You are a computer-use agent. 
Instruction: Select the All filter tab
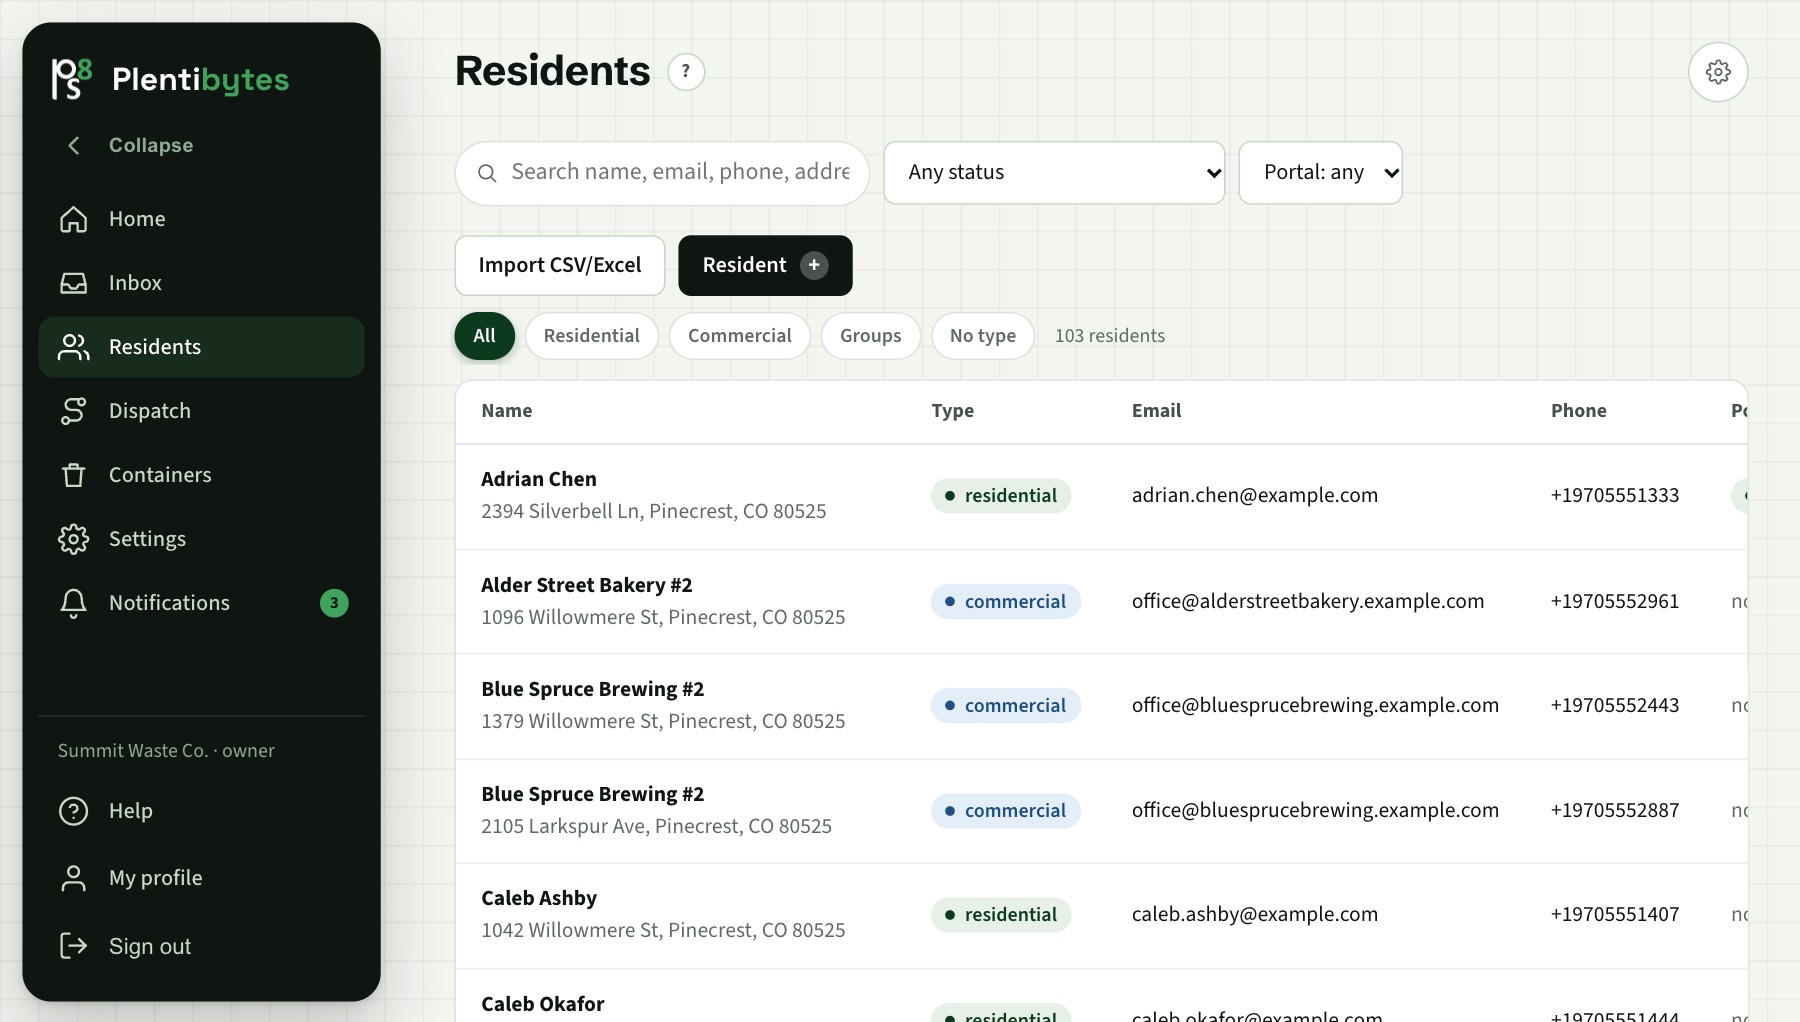pyautogui.click(x=485, y=336)
